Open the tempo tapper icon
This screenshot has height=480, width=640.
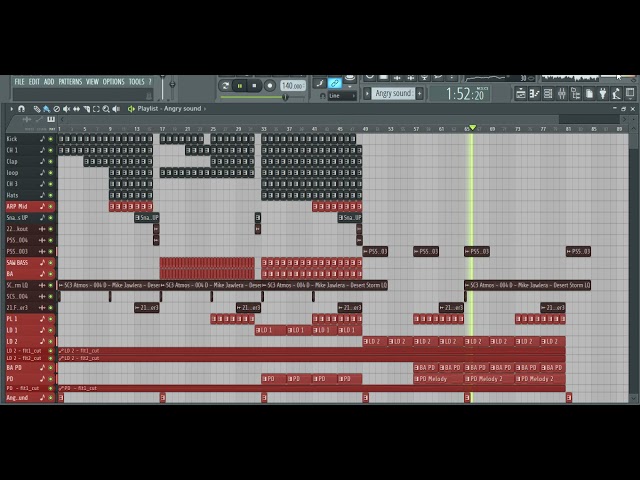click(x=616, y=94)
